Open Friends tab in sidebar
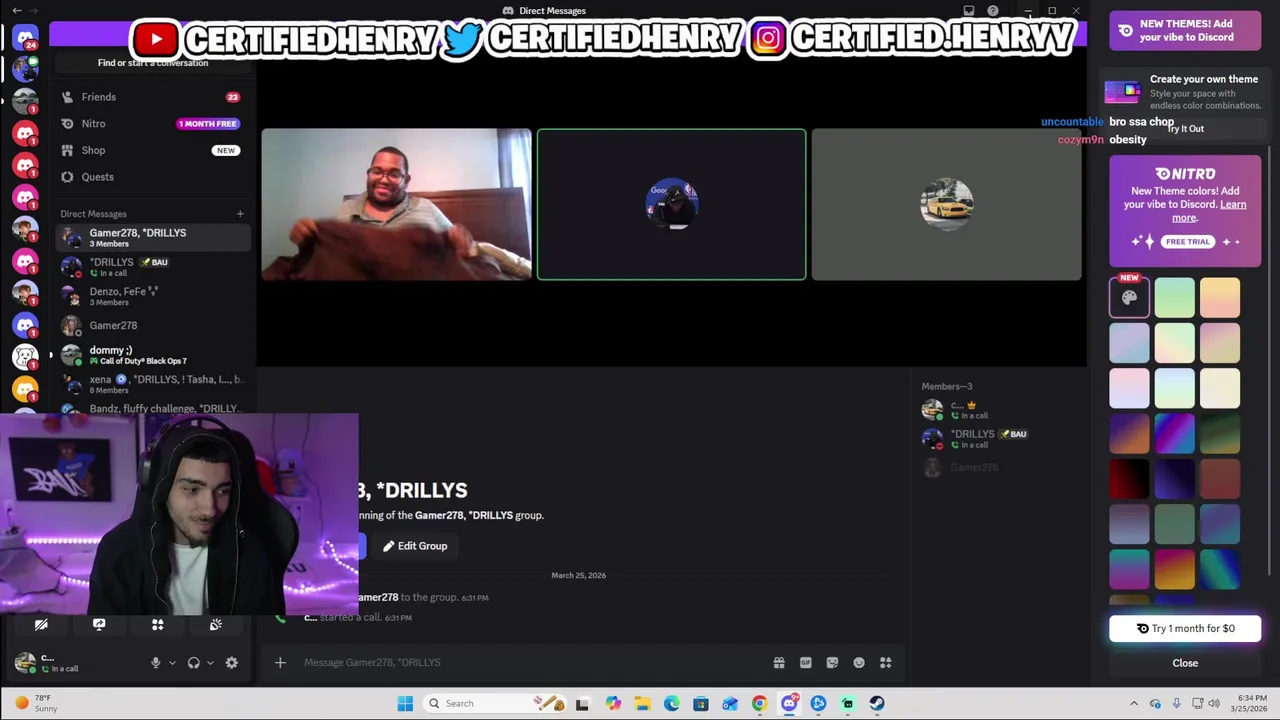Screen dimensions: 1280x720 152,97
